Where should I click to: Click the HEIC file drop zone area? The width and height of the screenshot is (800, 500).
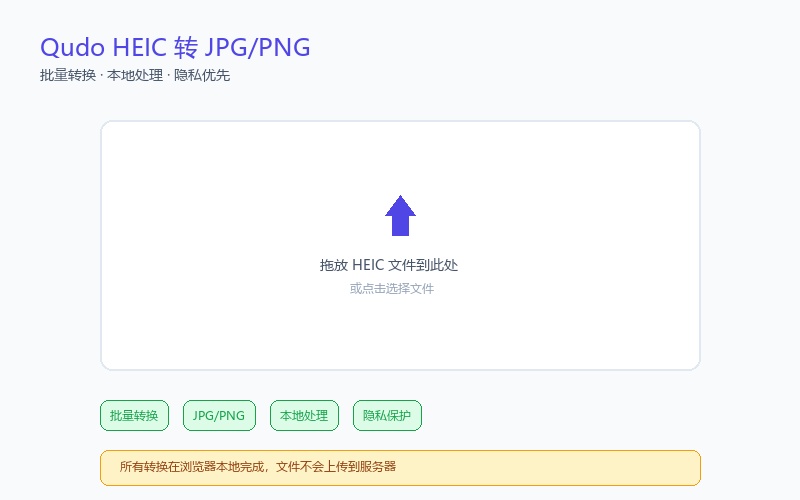pos(401,245)
